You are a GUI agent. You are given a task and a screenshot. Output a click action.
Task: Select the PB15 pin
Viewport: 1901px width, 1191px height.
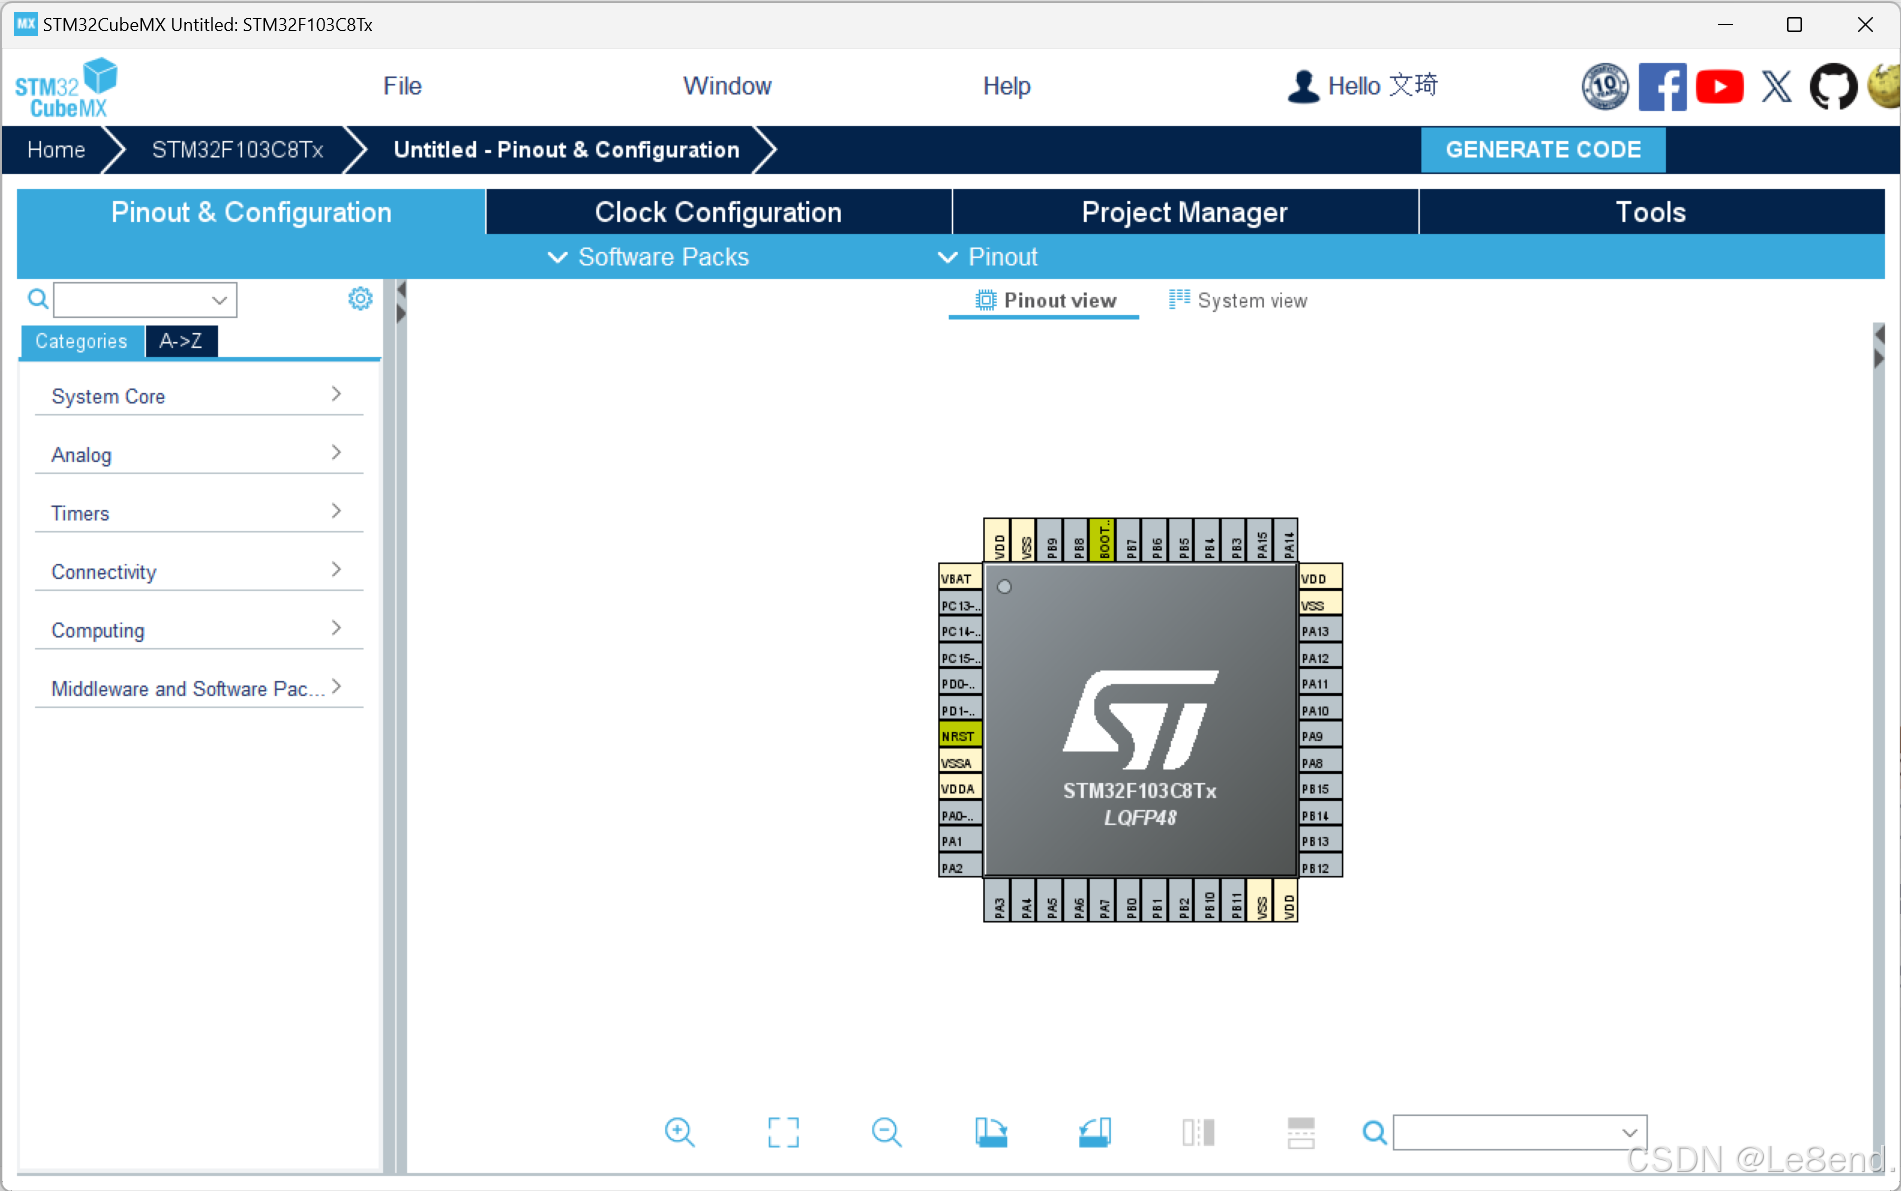1320,788
